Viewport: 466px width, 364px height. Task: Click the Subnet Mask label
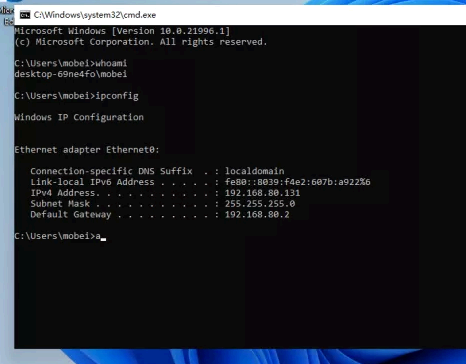(60, 204)
